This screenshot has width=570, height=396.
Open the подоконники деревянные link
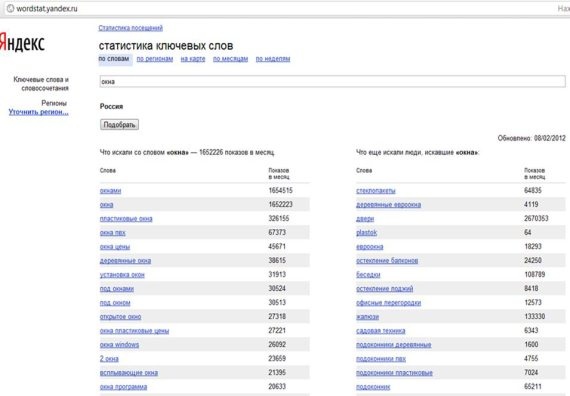tap(394, 345)
